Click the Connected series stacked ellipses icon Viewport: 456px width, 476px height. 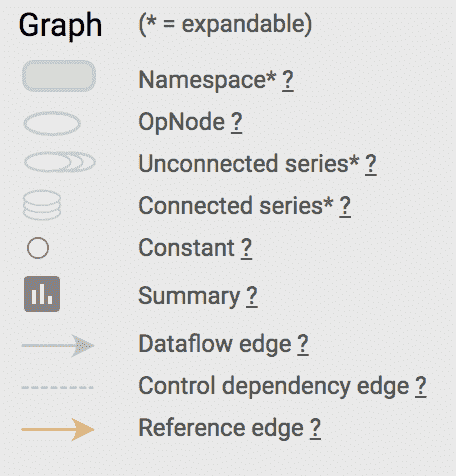click(x=42, y=205)
